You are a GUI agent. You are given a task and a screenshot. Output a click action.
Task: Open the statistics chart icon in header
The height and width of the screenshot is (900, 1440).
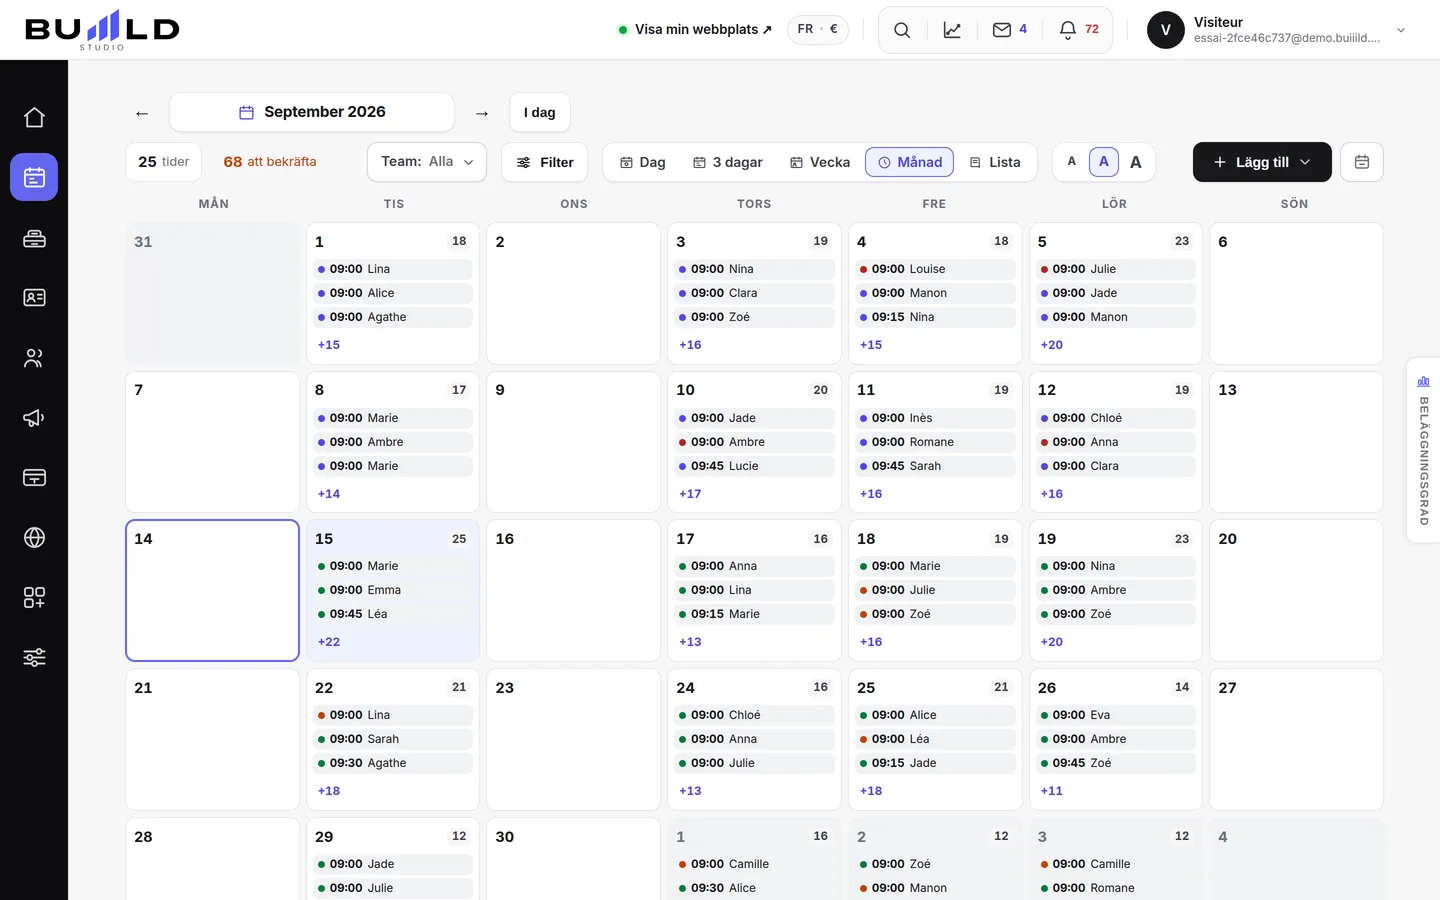(952, 30)
